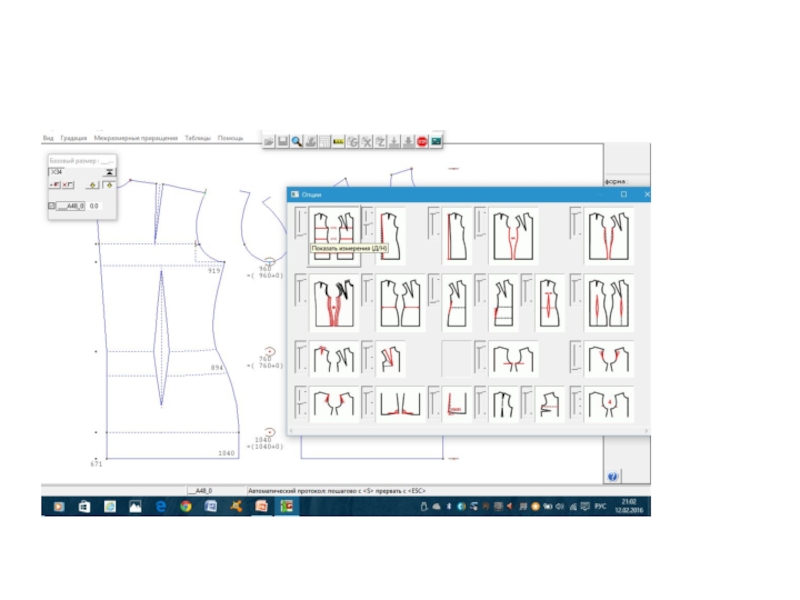Click the stamp icon right of magnifier
The width and height of the screenshot is (800, 600).
pyautogui.click(x=311, y=142)
